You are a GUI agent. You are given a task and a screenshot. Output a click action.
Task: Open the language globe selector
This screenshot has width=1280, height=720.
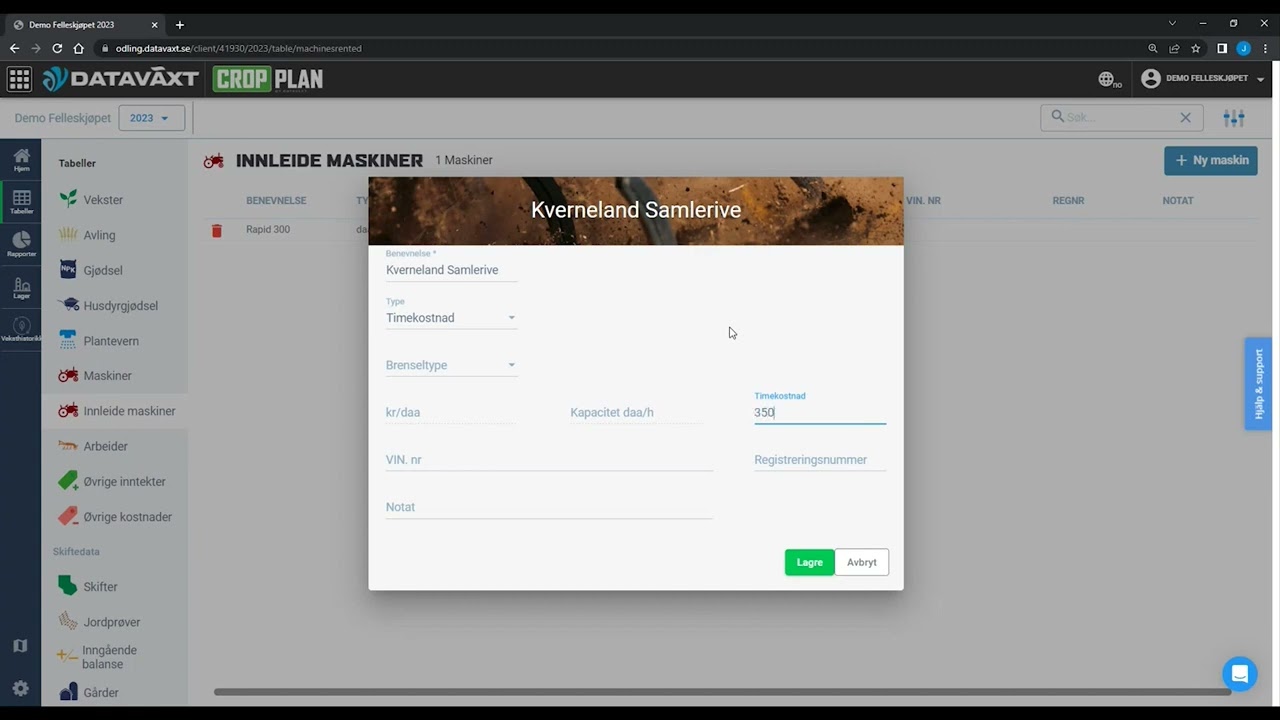[1108, 79]
